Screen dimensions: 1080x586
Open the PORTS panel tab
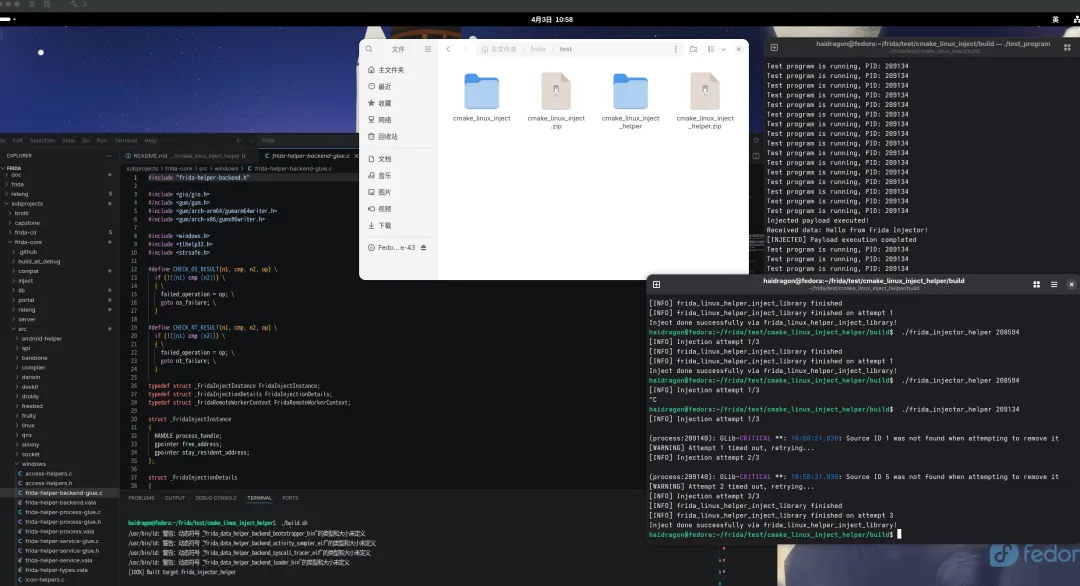pos(290,498)
